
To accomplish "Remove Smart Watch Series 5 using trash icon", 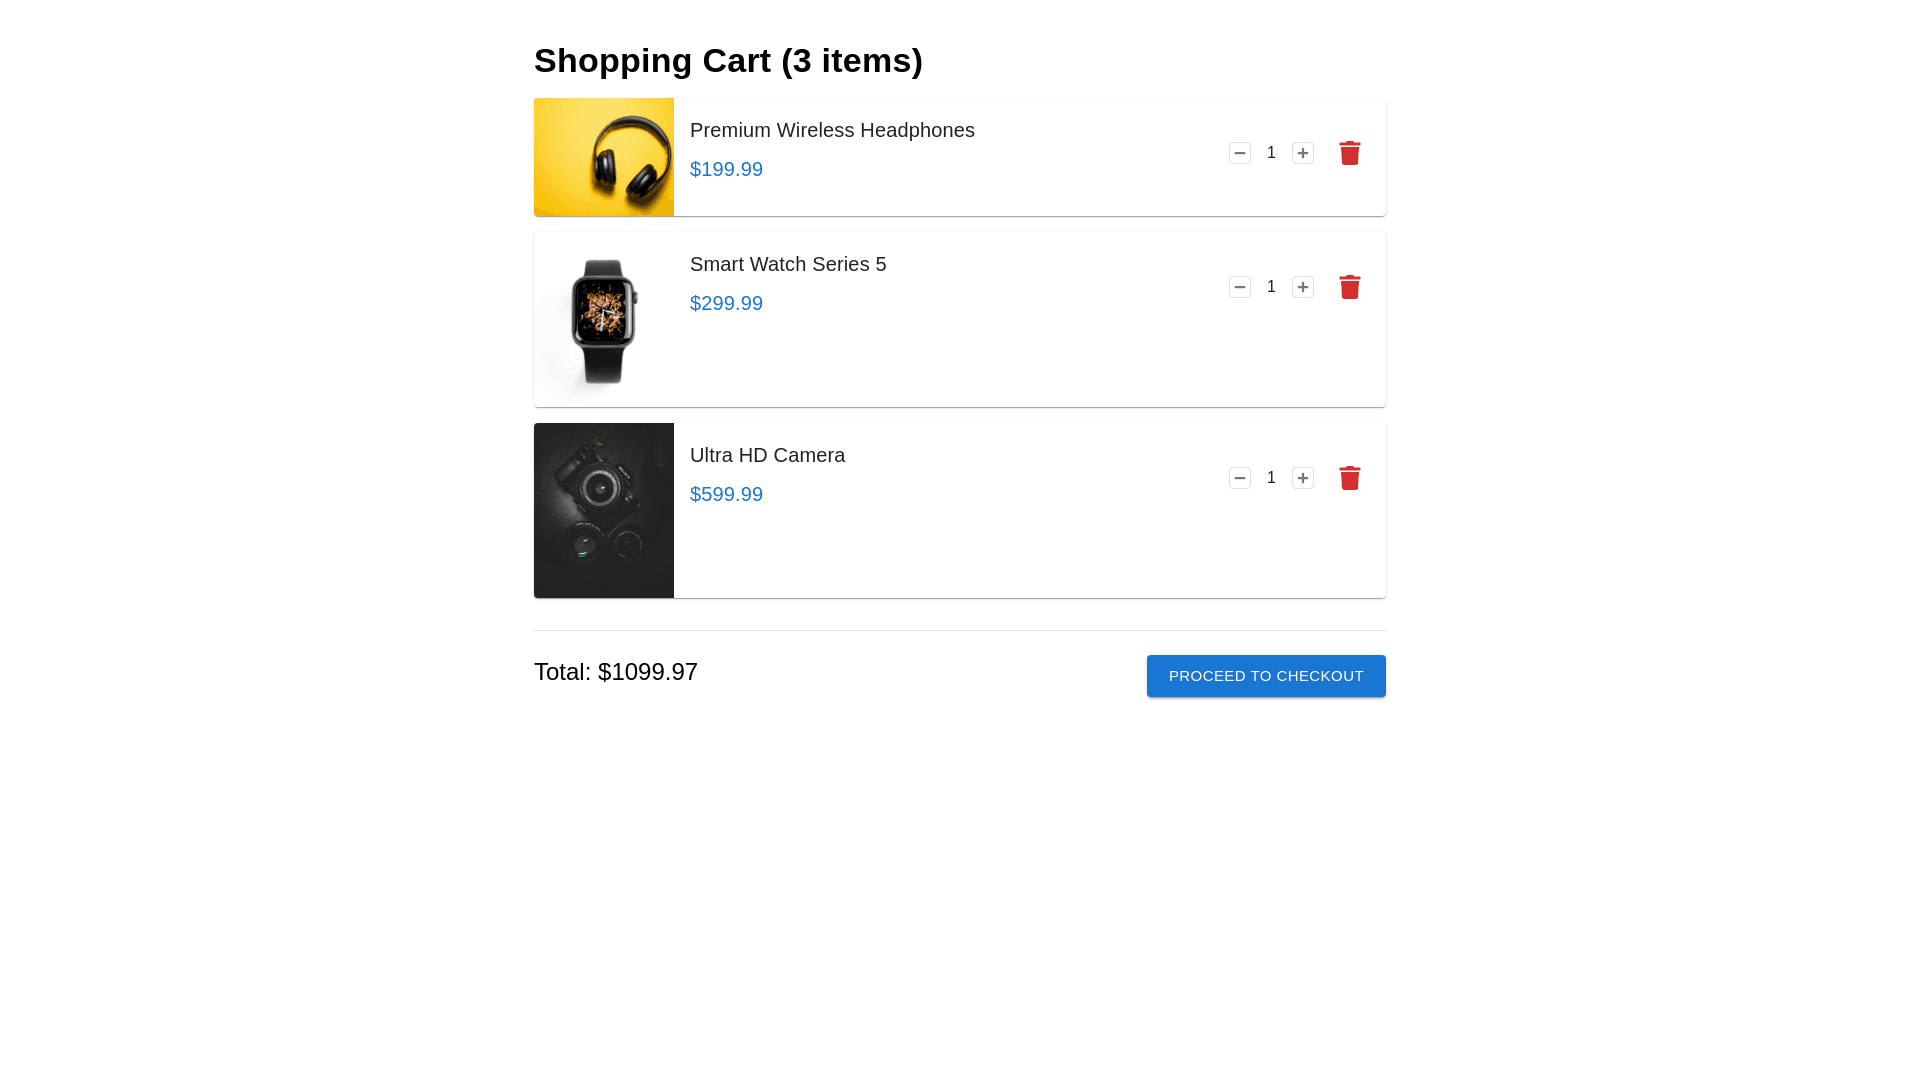I will (x=1350, y=287).
